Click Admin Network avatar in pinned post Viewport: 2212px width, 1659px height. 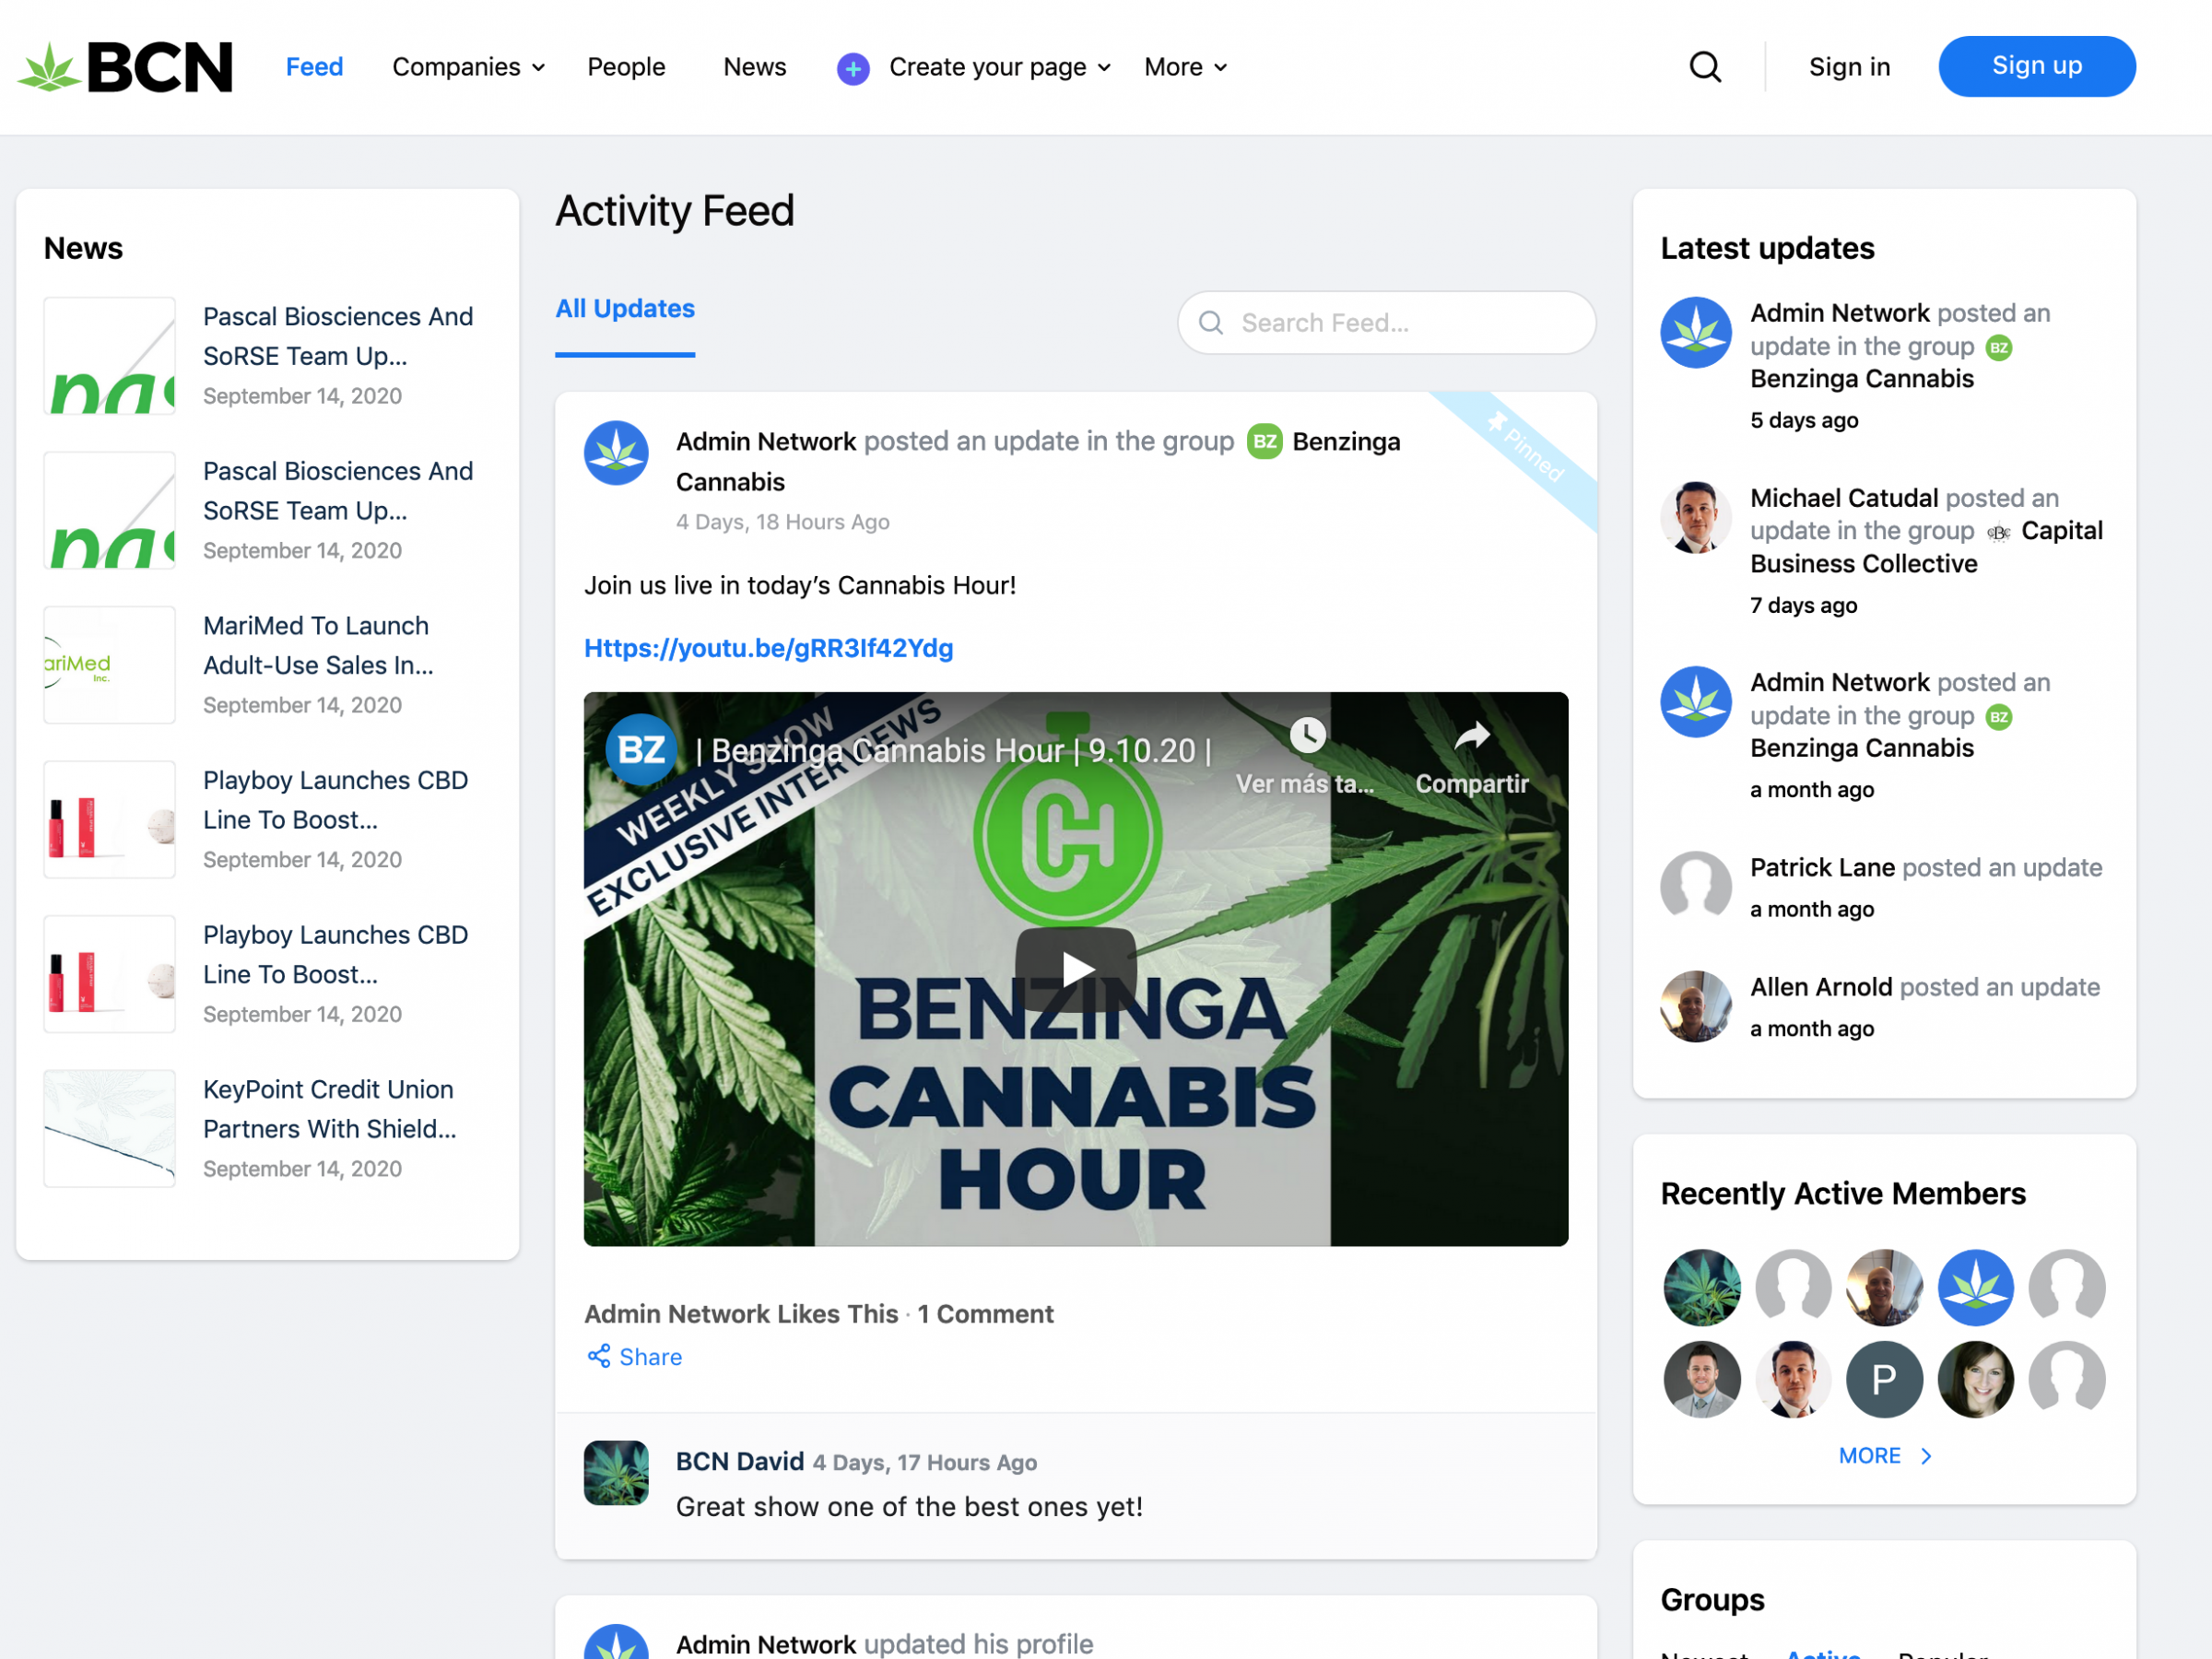click(x=616, y=453)
